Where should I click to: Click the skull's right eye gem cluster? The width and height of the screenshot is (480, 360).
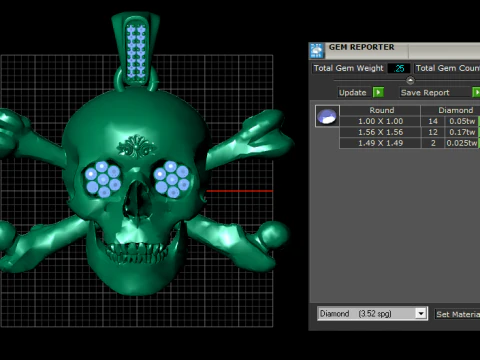coord(172,179)
